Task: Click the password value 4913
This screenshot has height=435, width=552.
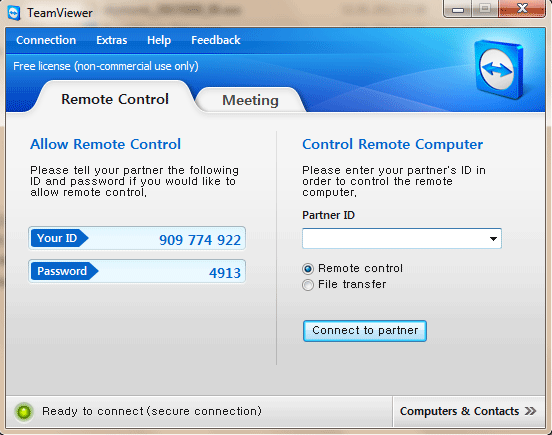Action: pos(225,273)
